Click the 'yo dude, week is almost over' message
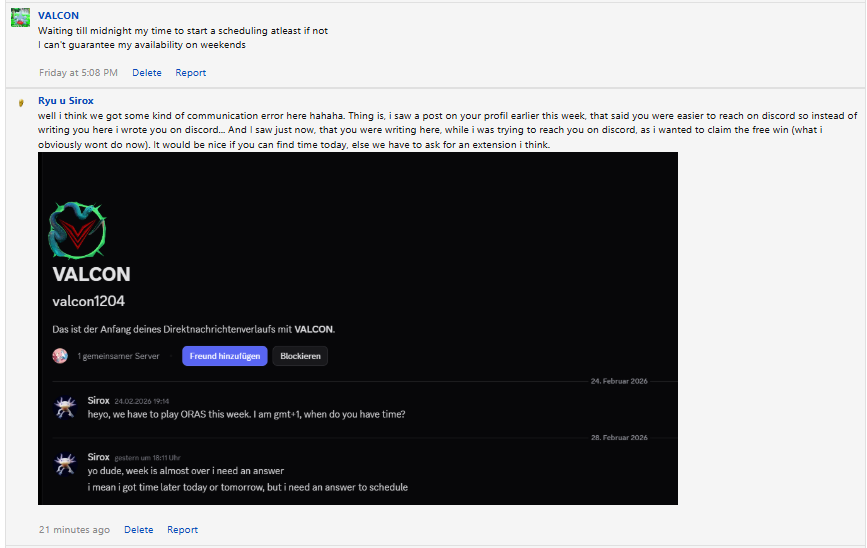867x548 pixels. click(185, 471)
